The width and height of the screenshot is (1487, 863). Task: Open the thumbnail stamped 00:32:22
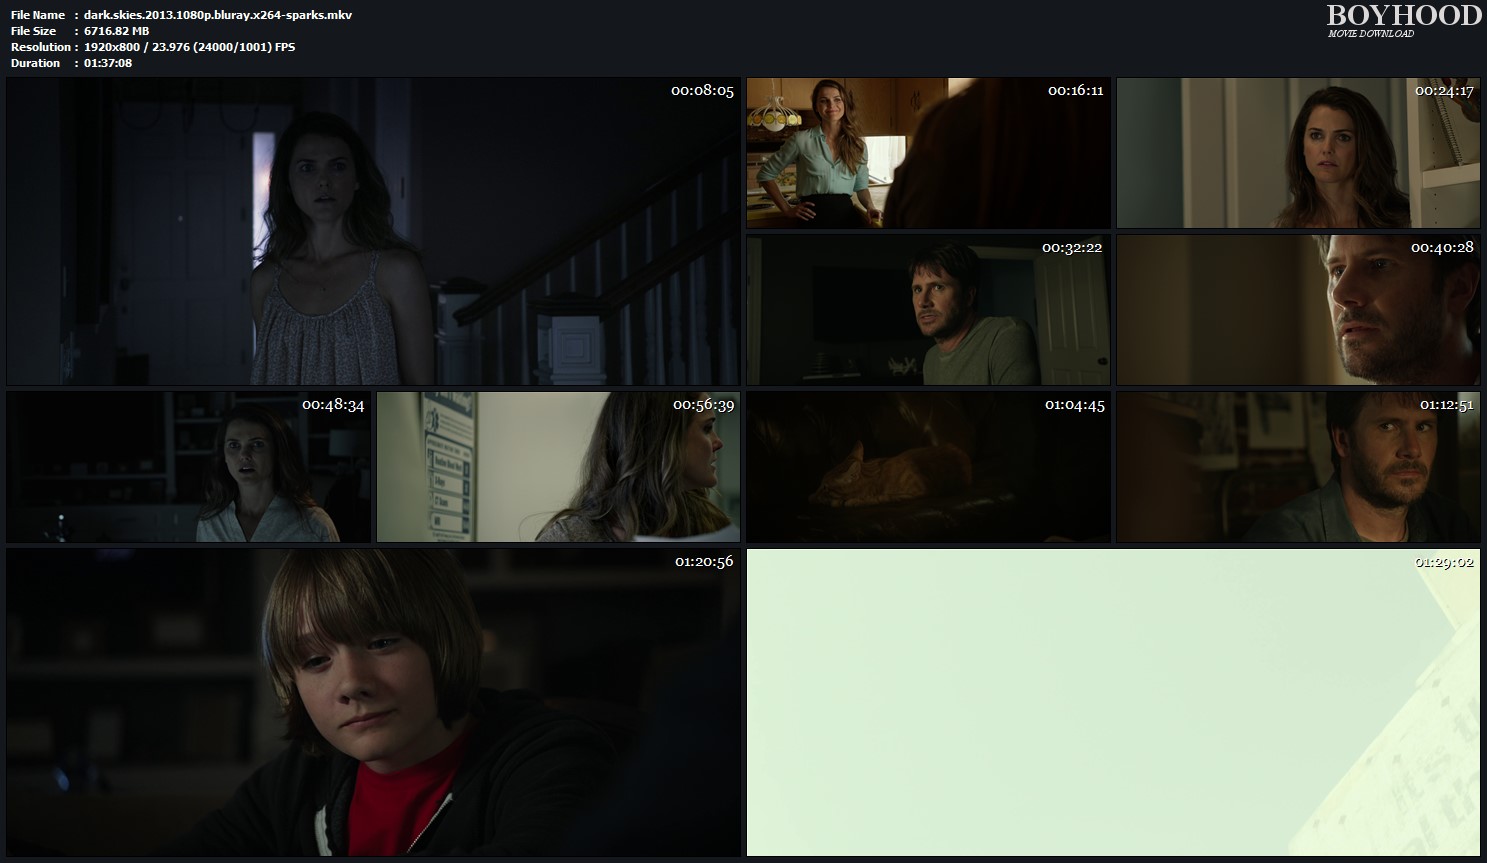[x=928, y=310]
